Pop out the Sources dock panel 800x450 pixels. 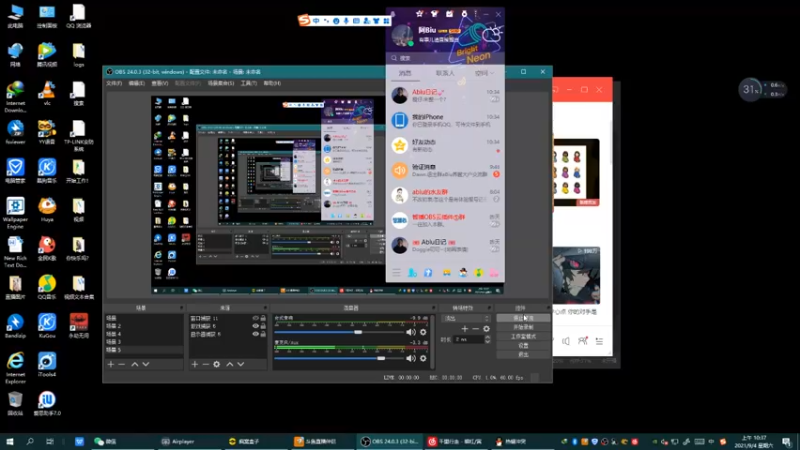[265, 308]
